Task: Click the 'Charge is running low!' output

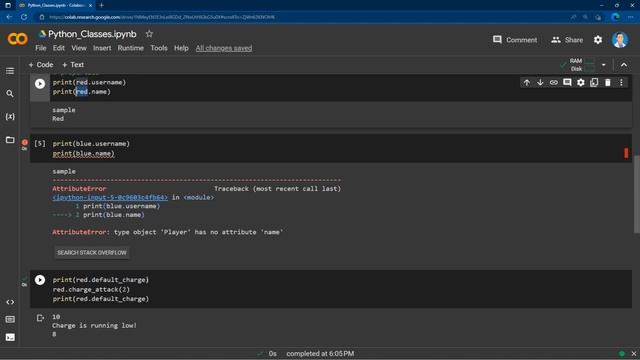Action: point(94,325)
